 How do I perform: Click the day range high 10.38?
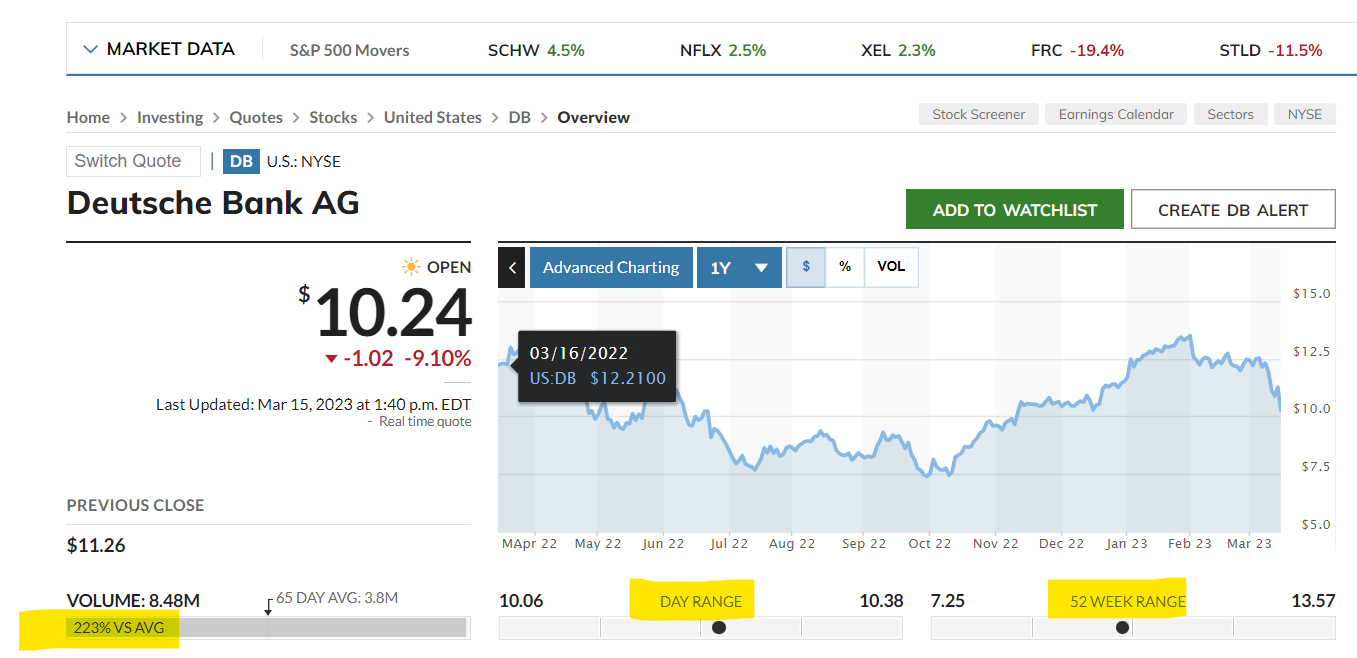pos(881,600)
